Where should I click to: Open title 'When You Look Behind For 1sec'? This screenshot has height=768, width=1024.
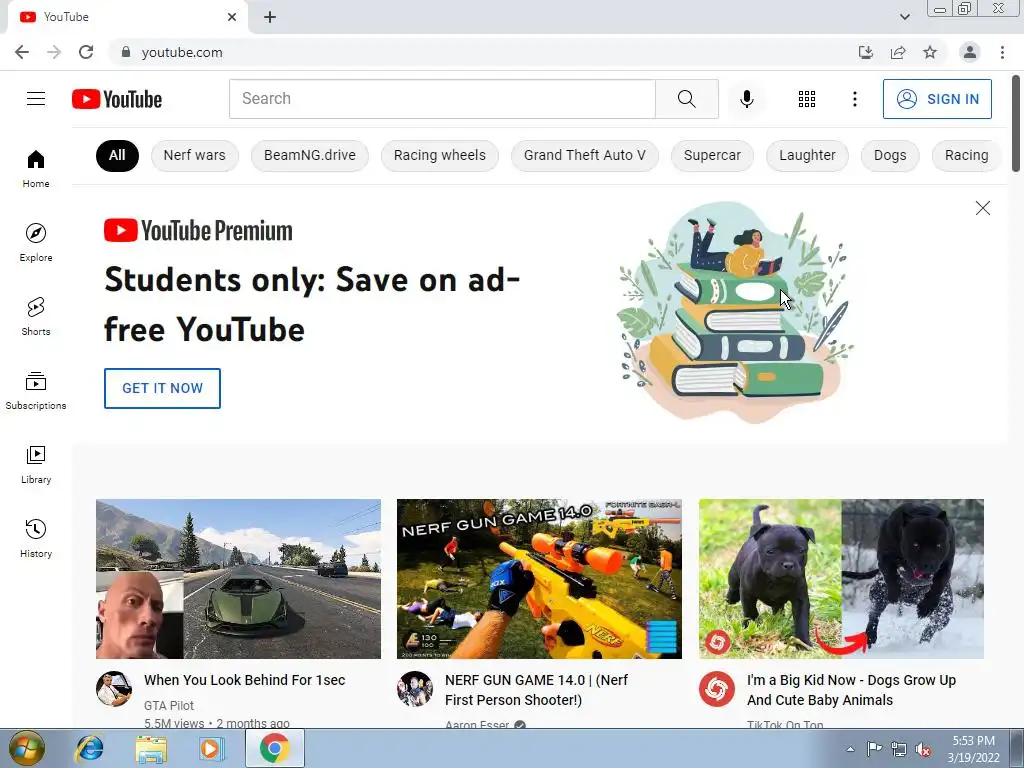tap(244, 680)
